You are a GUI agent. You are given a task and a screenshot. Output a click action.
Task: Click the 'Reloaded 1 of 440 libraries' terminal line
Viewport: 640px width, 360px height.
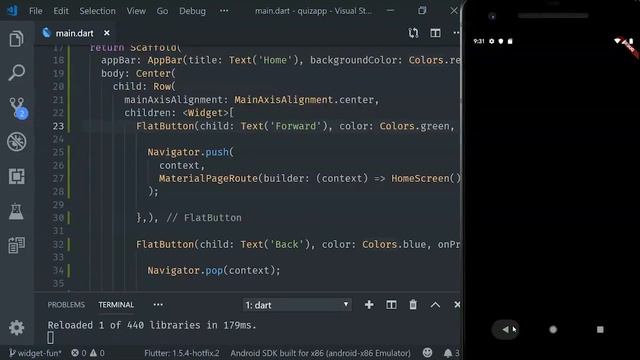[x=152, y=325]
